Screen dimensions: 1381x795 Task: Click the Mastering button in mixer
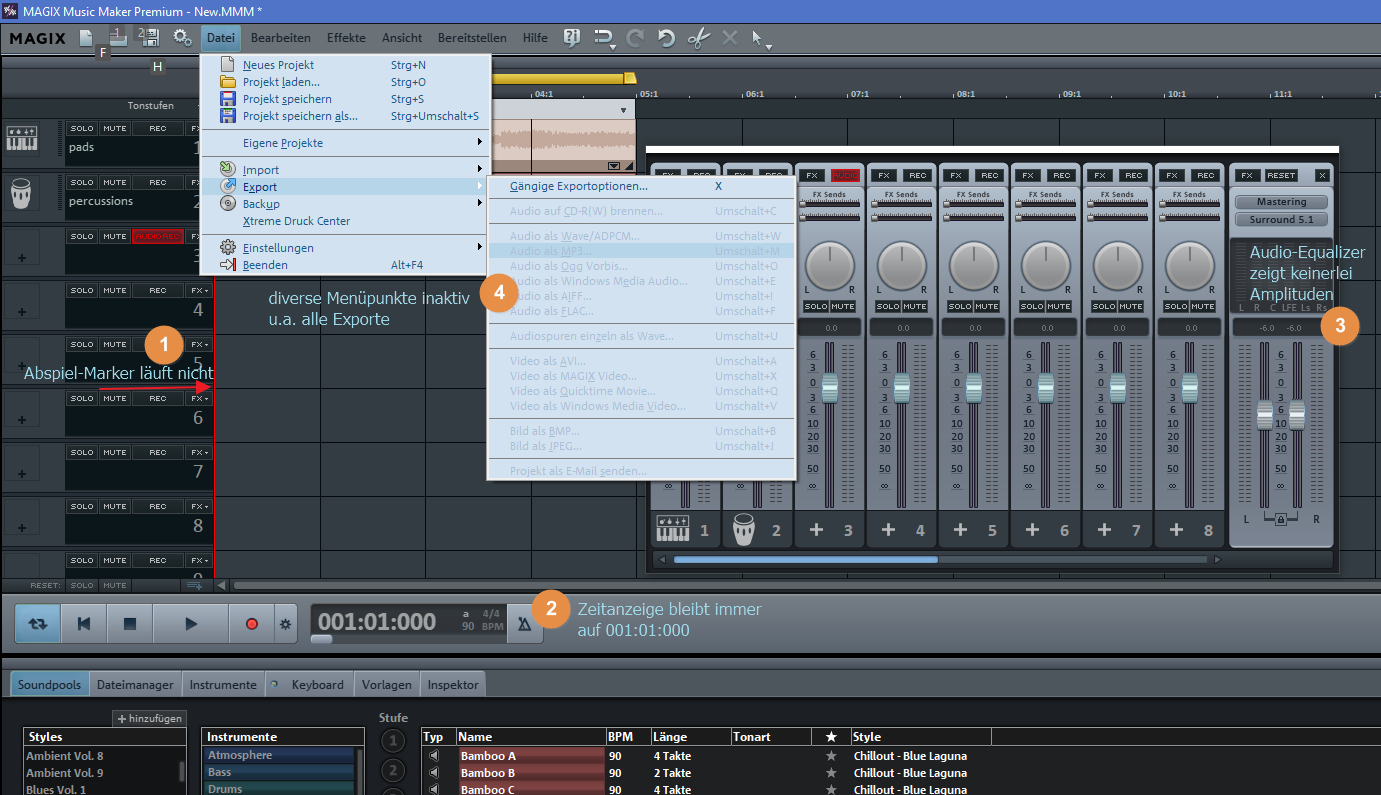click(x=1281, y=202)
